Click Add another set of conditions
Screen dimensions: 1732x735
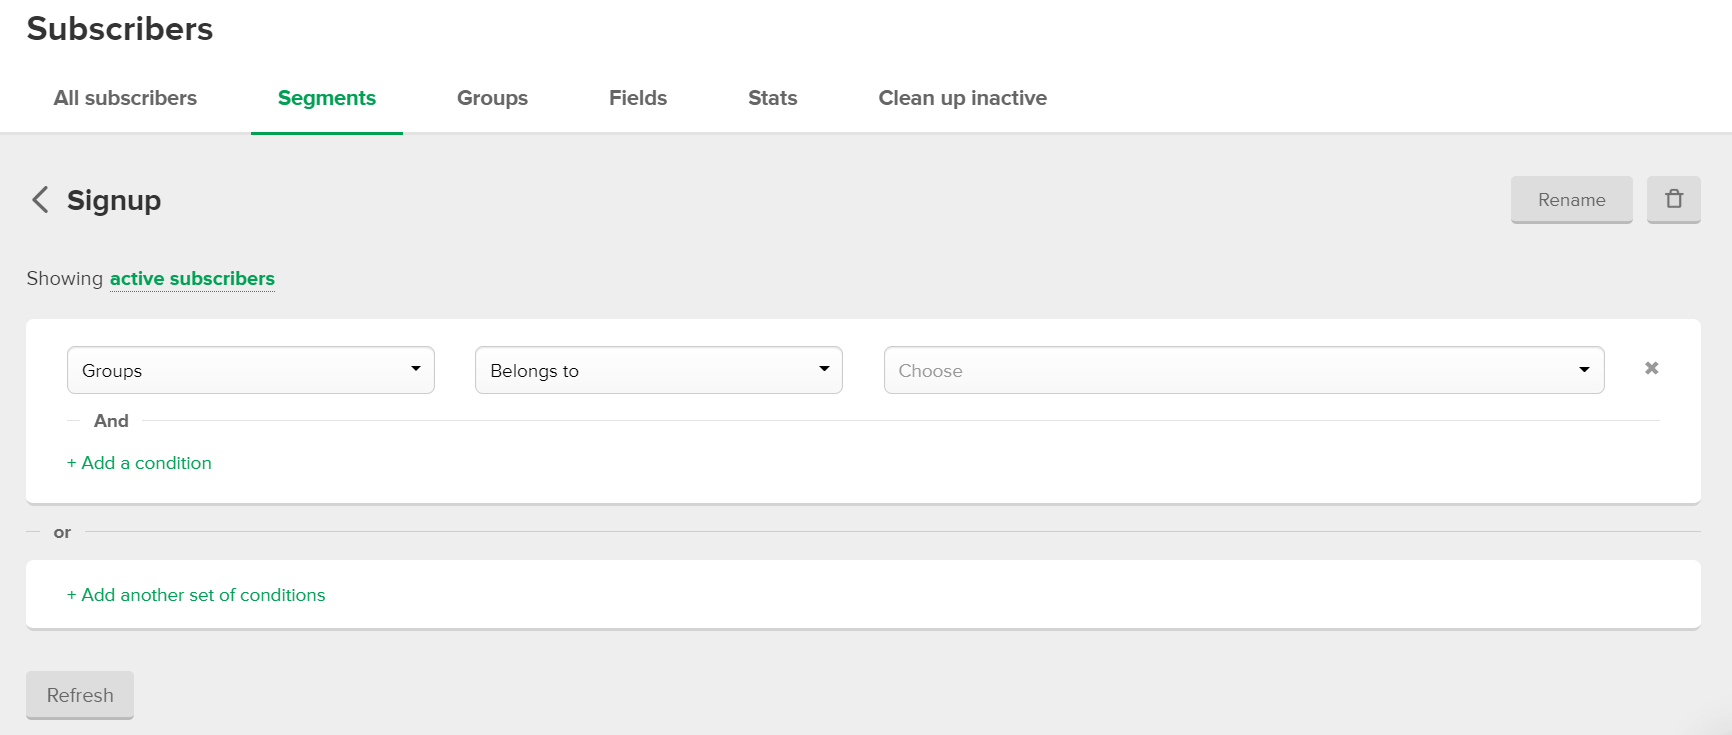[x=196, y=595]
